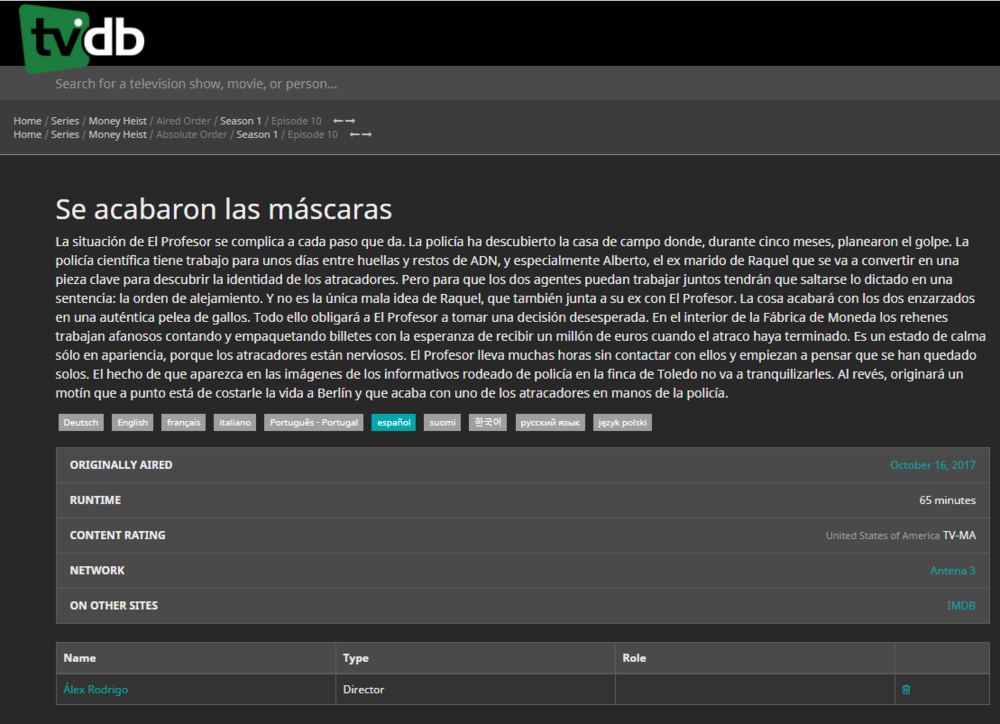1000x724 pixels.
Task: Open the IMDB link under On Other Sites
Action: coord(961,605)
